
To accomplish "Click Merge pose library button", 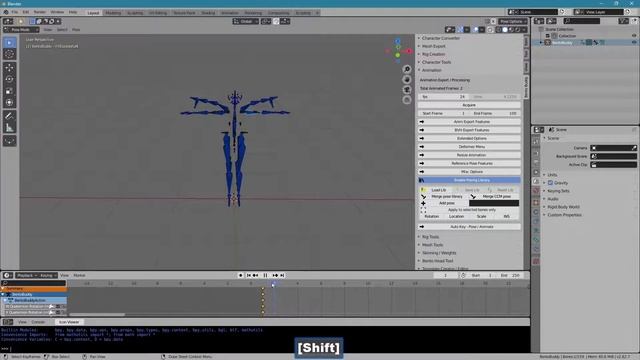I will [x=444, y=197].
